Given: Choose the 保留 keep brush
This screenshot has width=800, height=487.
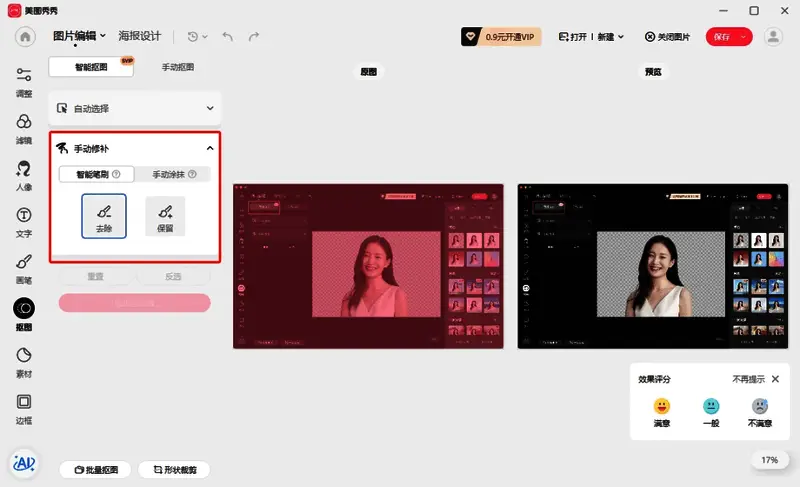Looking at the screenshot, I should [x=165, y=216].
